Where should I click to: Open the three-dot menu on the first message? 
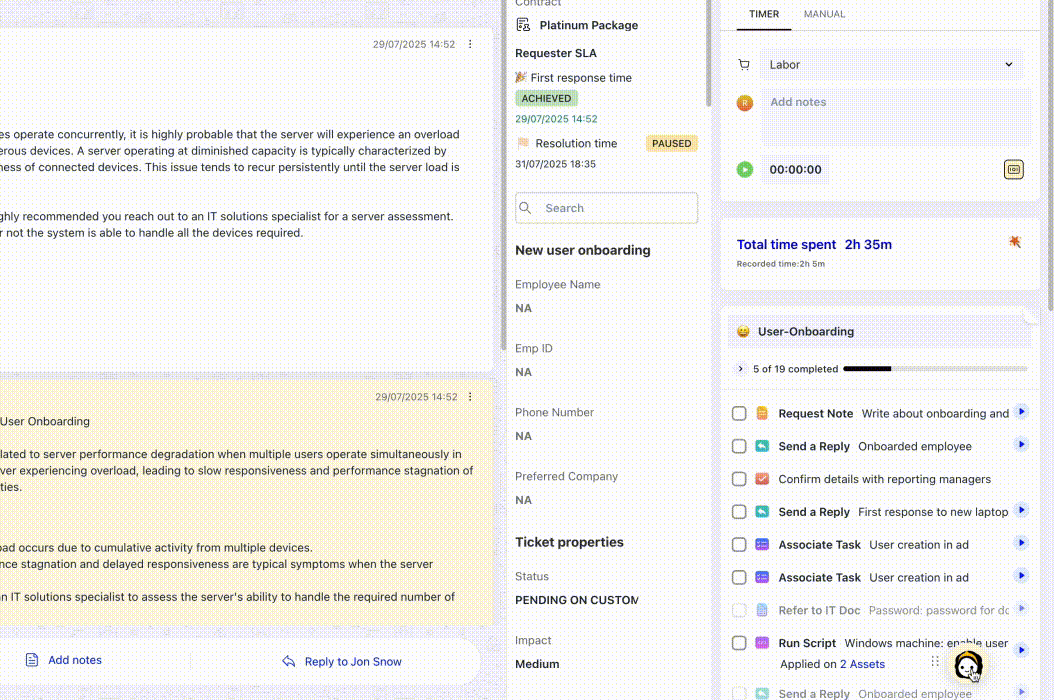(x=470, y=44)
